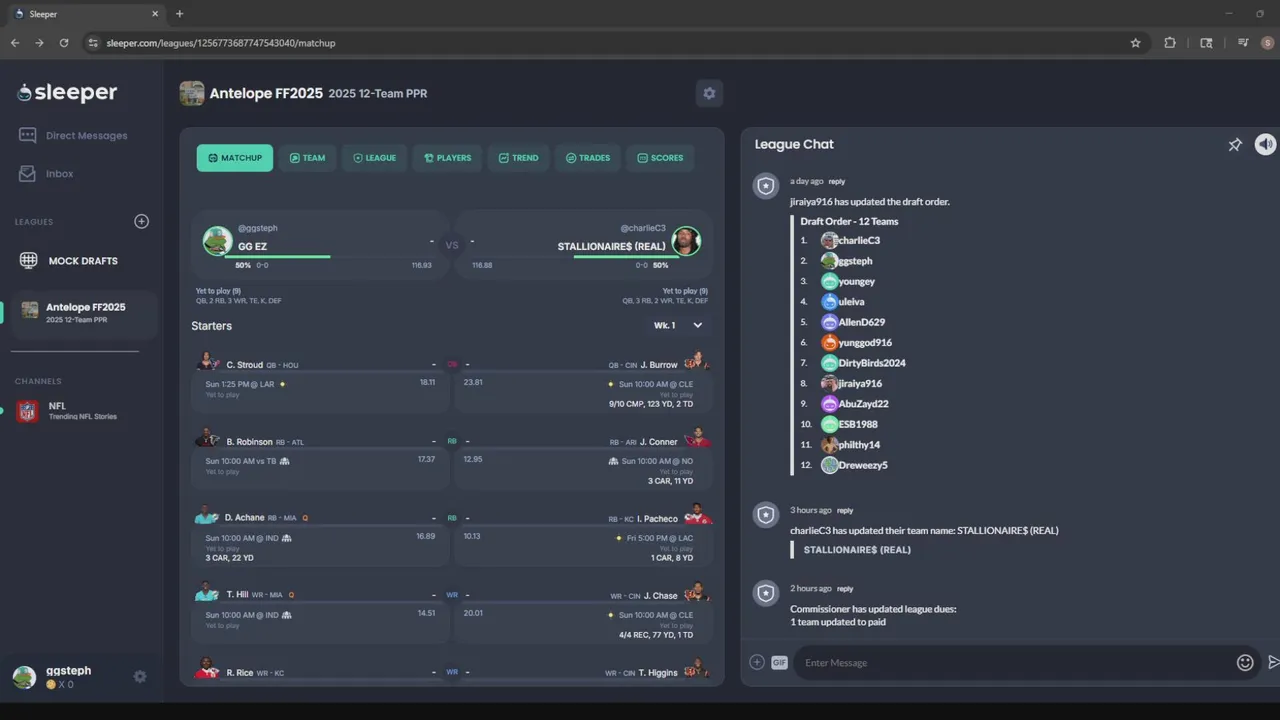Click STALLIONAIRE$ (REAL) team avatar

pyautogui.click(x=686, y=241)
